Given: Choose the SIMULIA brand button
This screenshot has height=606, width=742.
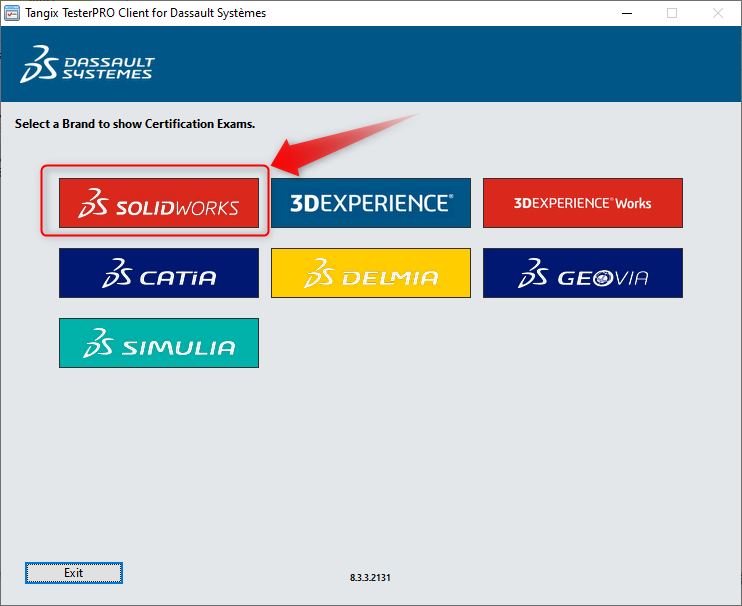Looking at the screenshot, I should pos(159,343).
